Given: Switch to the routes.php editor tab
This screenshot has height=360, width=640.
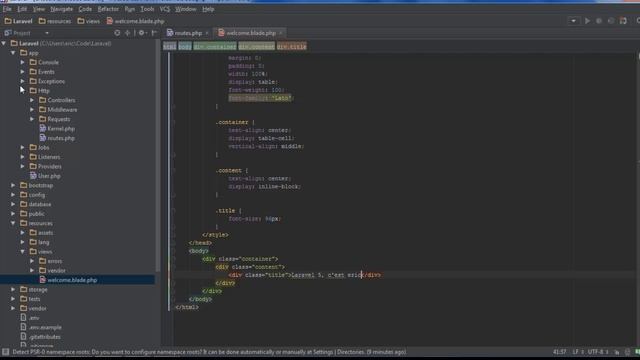Looking at the screenshot, I should [188, 33].
